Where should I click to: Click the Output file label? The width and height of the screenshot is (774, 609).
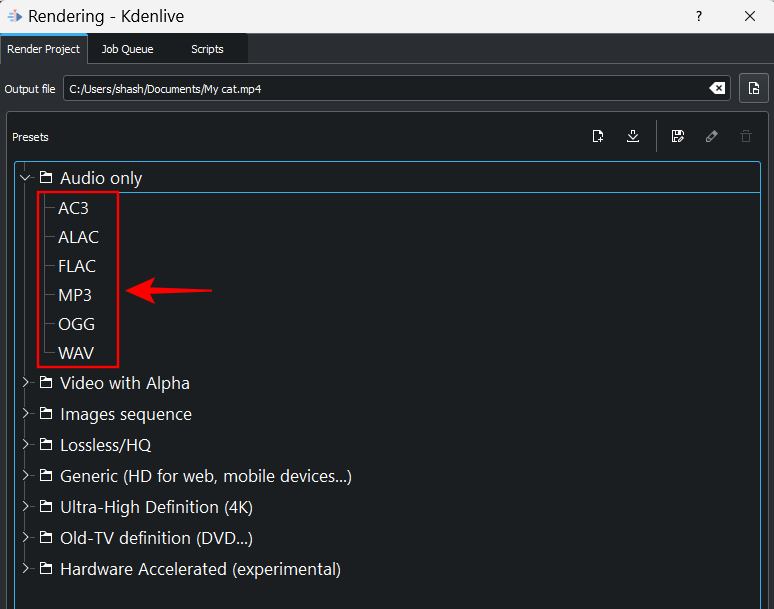30,89
